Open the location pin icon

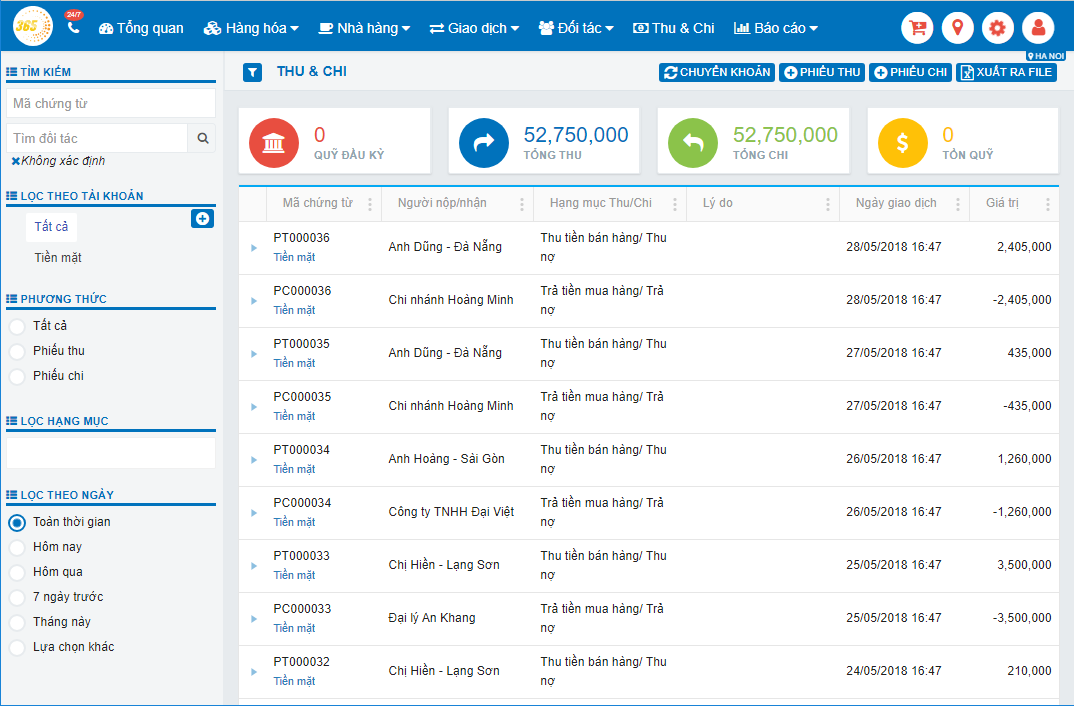point(957,28)
